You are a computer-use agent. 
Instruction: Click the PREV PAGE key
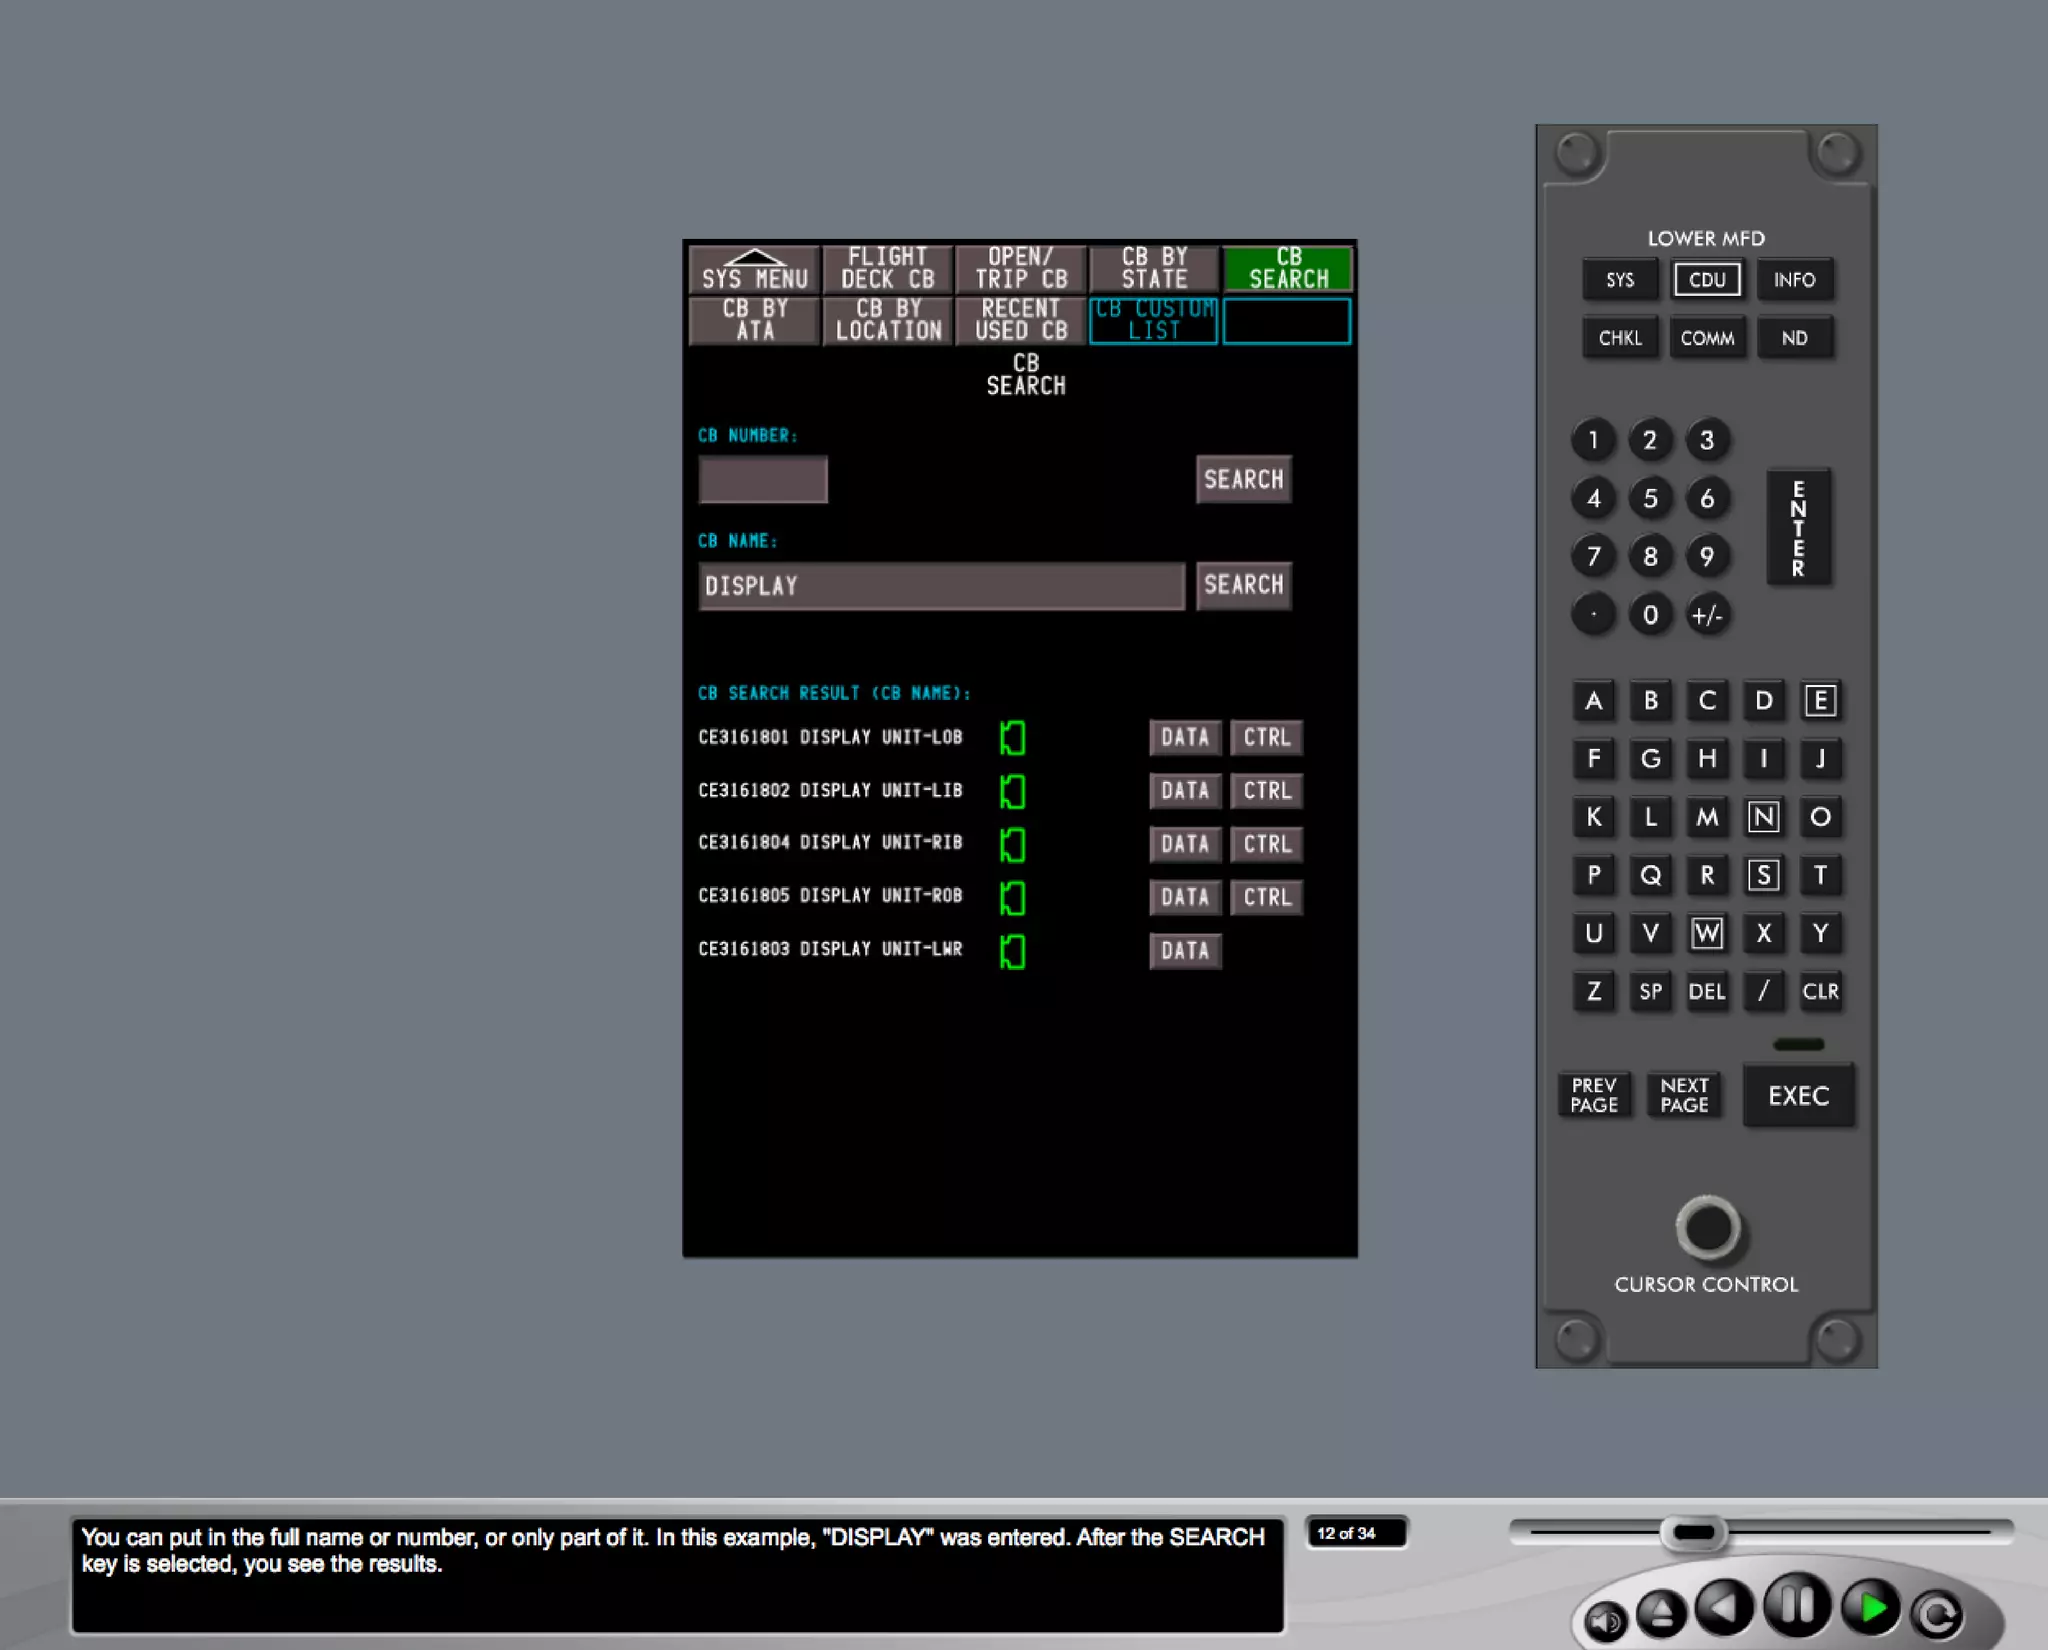click(1594, 1095)
